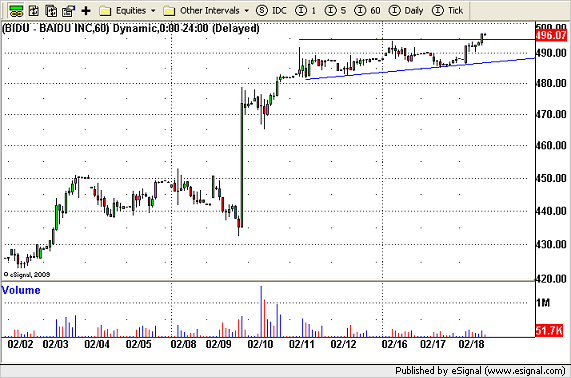Click the 02/02 date axis label
This screenshot has height=378, width=571.
[20, 344]
